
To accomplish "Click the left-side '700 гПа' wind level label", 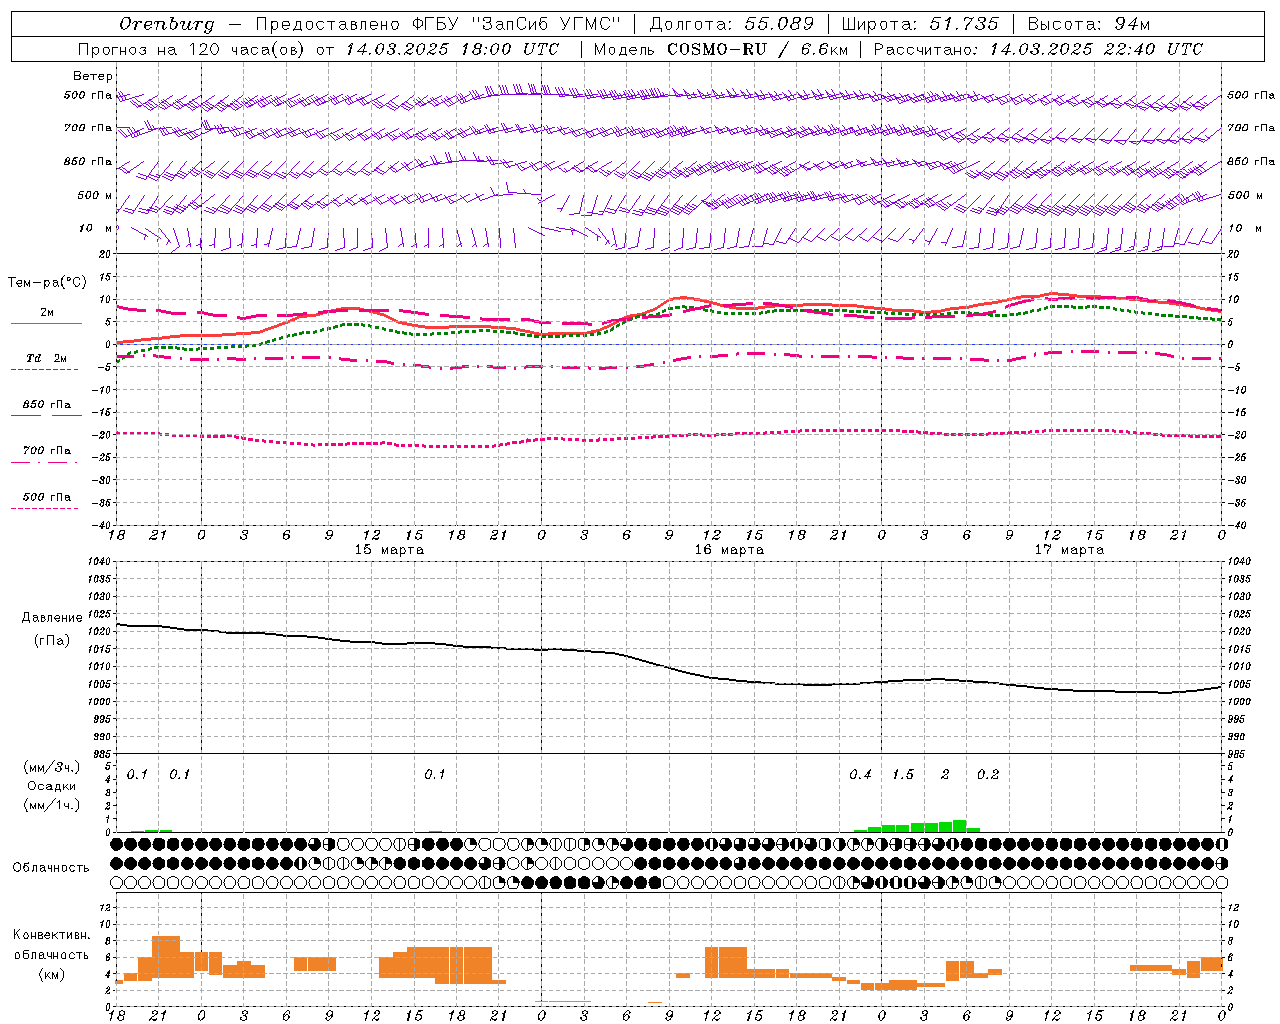I will pyautogui.click(x=88, y=128).
